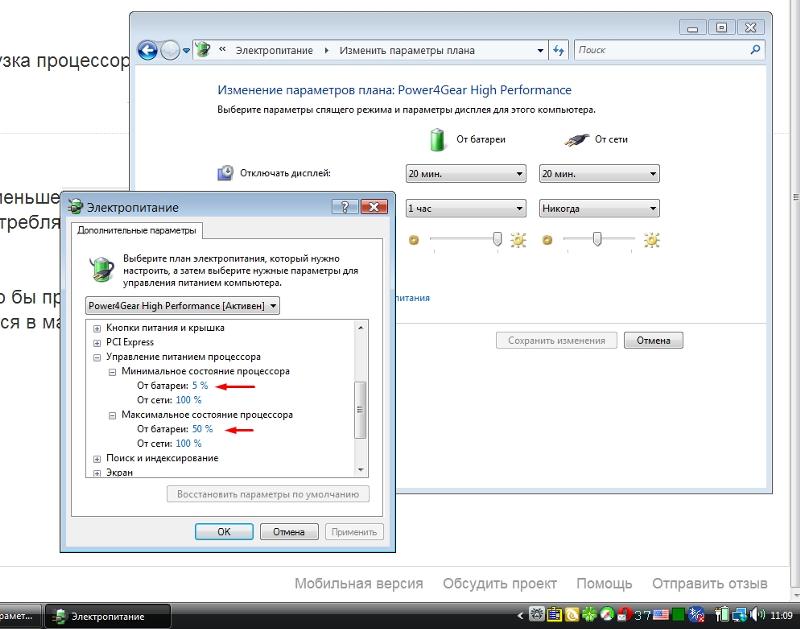Image resolution: width=800 pixels, height=629 pixels.
Task: Click the system clock showing 11:09
Action: (781, 616)
